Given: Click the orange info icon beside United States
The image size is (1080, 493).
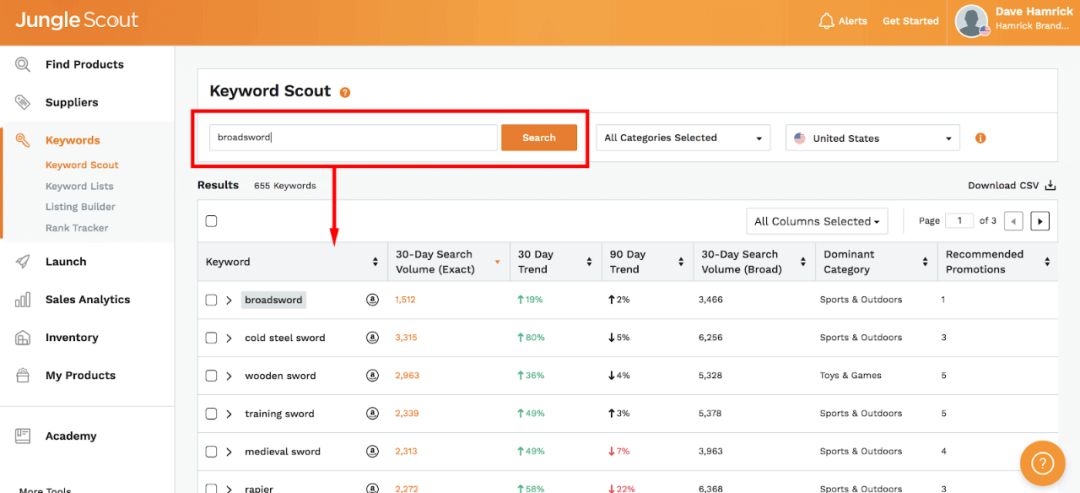Looking at the screenshot, I should (x=980, y=138).
